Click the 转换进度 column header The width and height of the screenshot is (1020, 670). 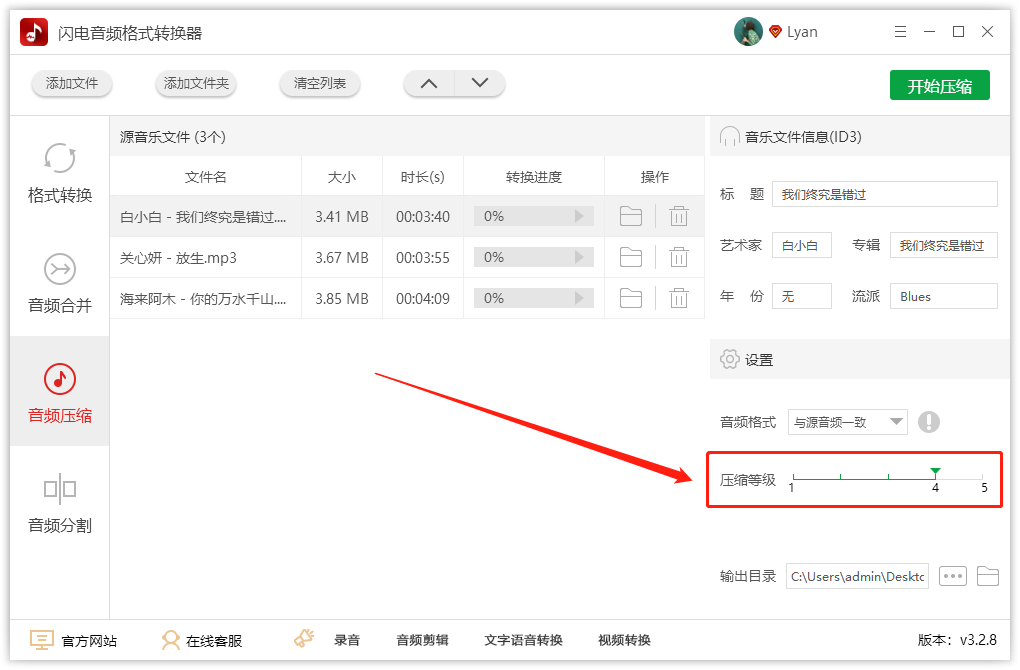point(533,176)
